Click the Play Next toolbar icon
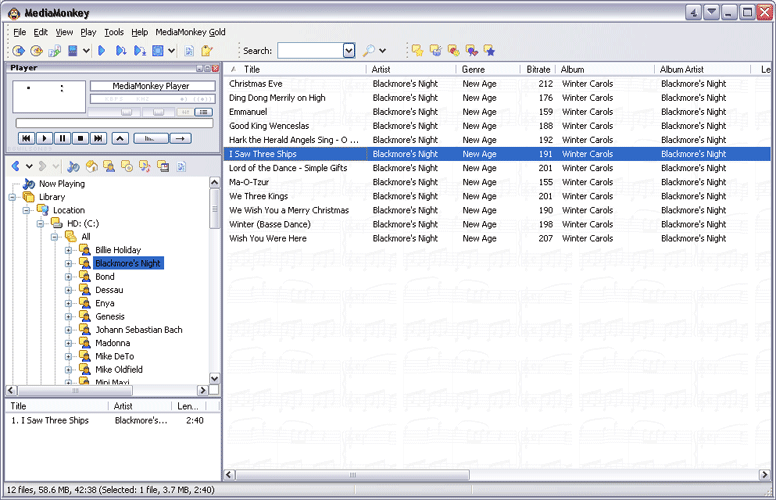Screen dimensions: 776x500 tap(121, 50)
